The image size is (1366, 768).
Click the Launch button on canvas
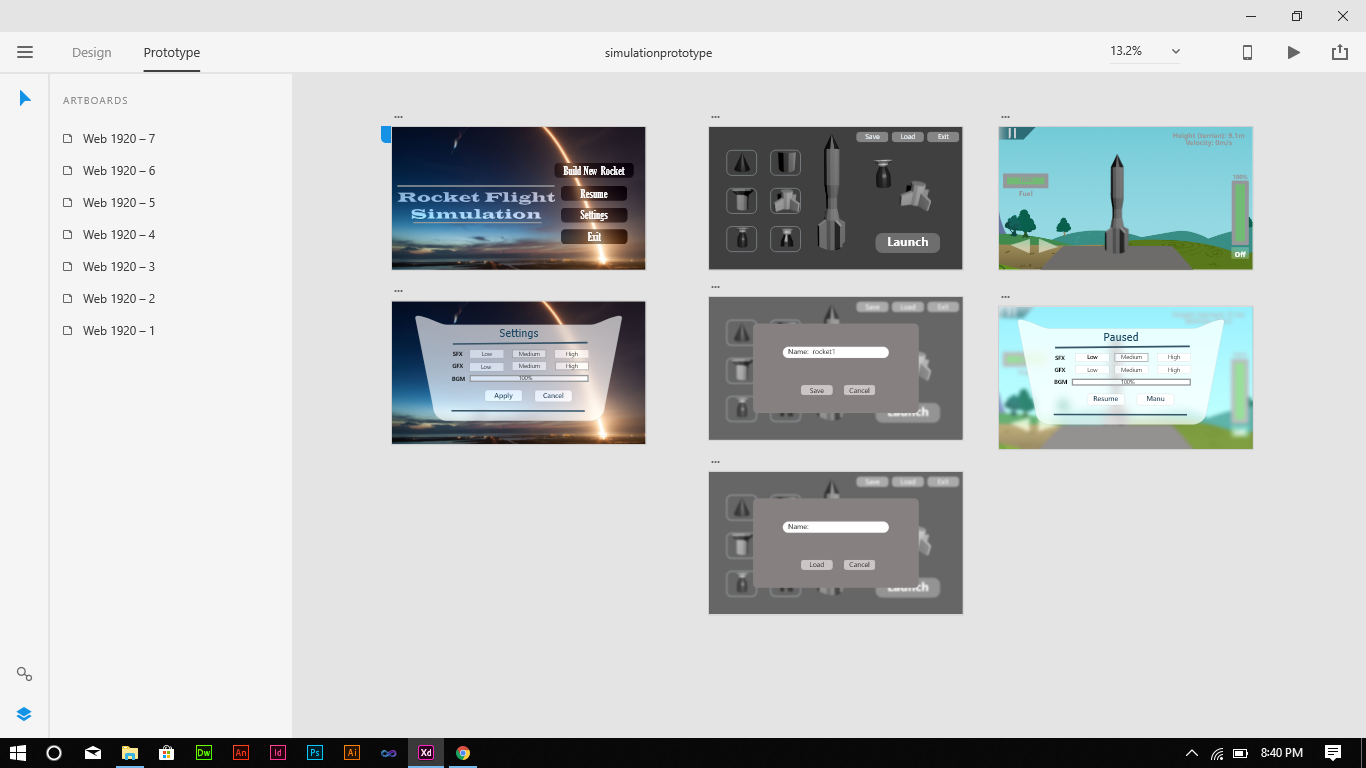(907, 242)
